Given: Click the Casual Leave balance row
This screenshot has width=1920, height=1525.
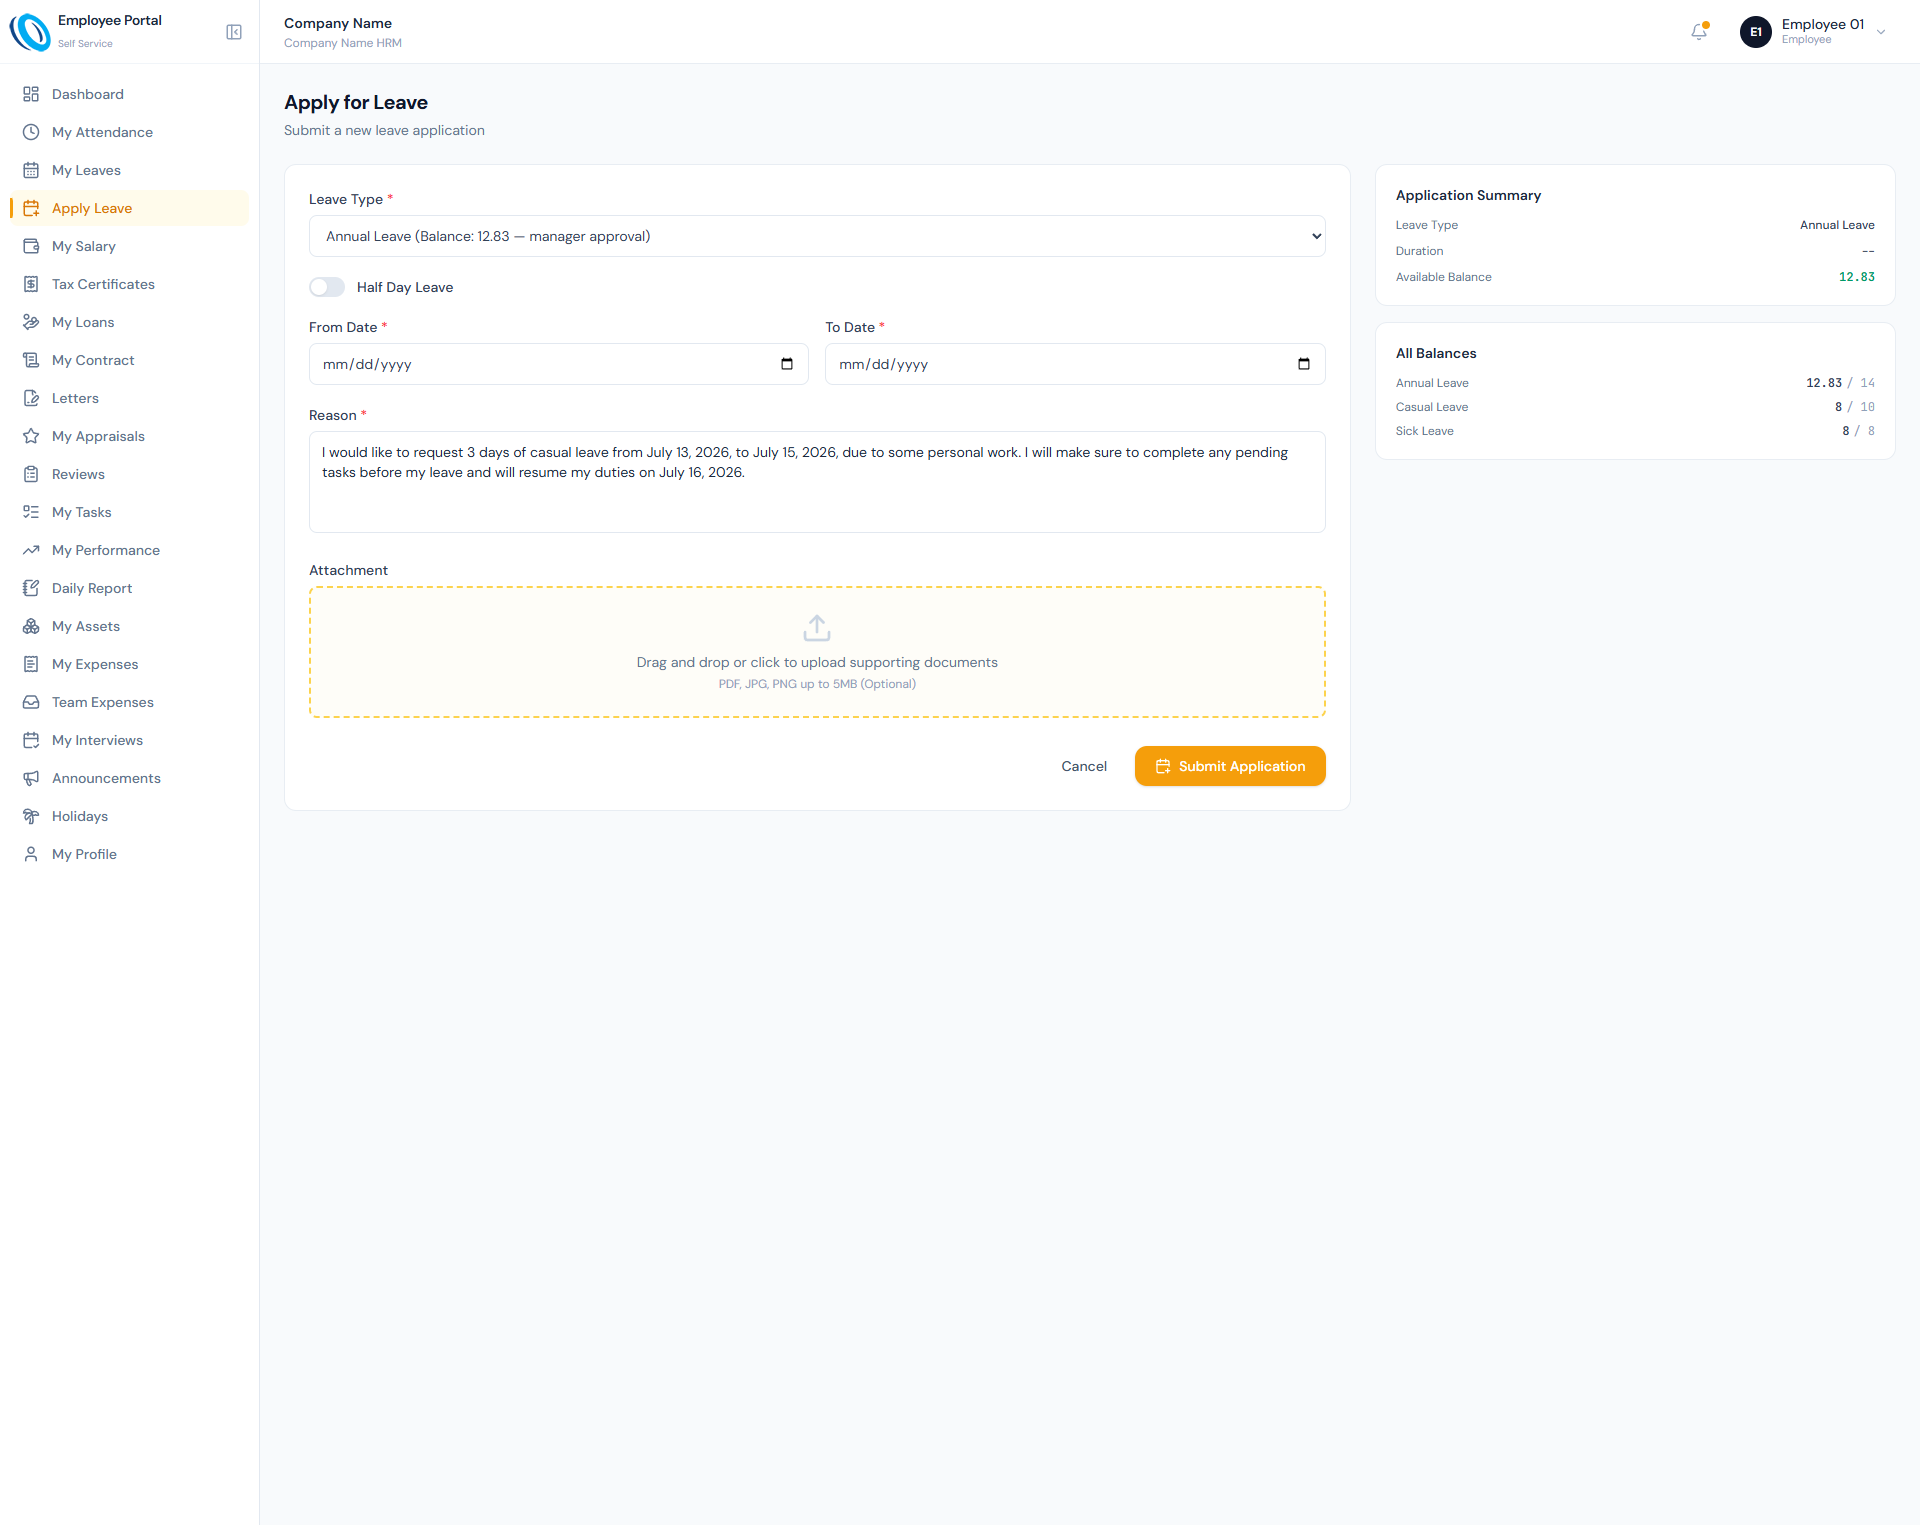Looking at the screenshot, I should (1635, 407).
